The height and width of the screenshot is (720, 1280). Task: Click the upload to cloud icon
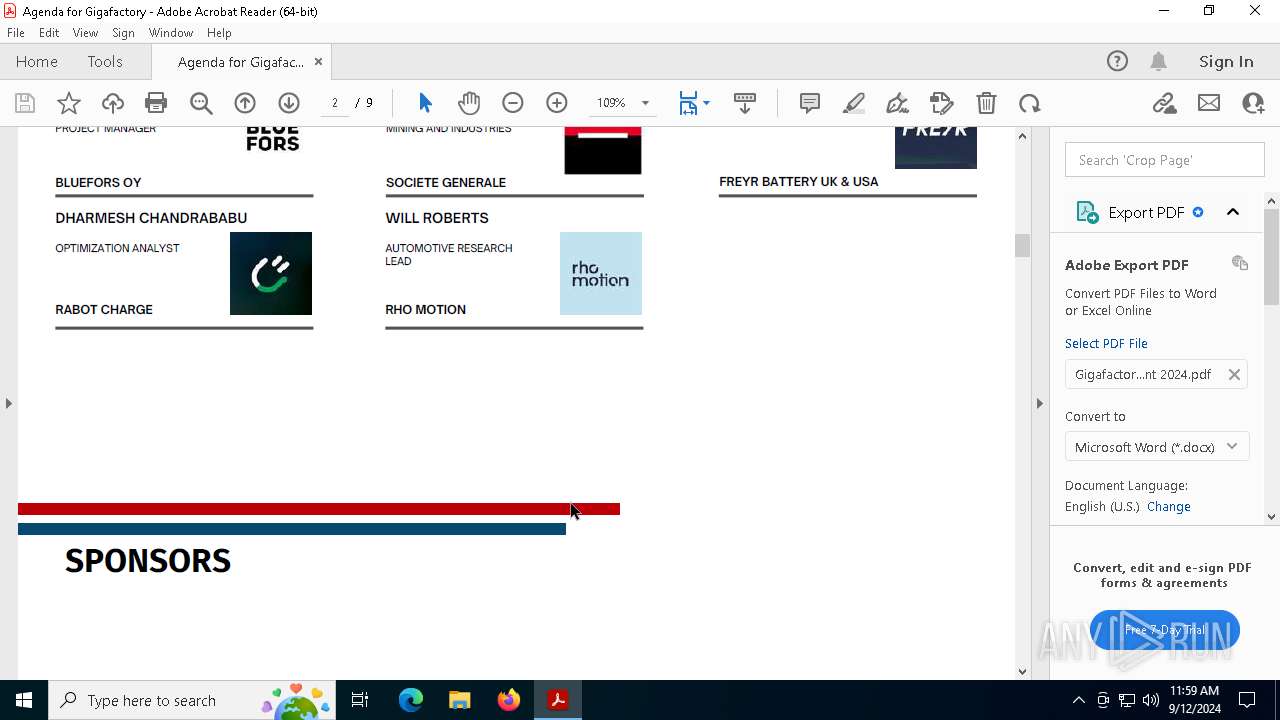pos(113,103)
